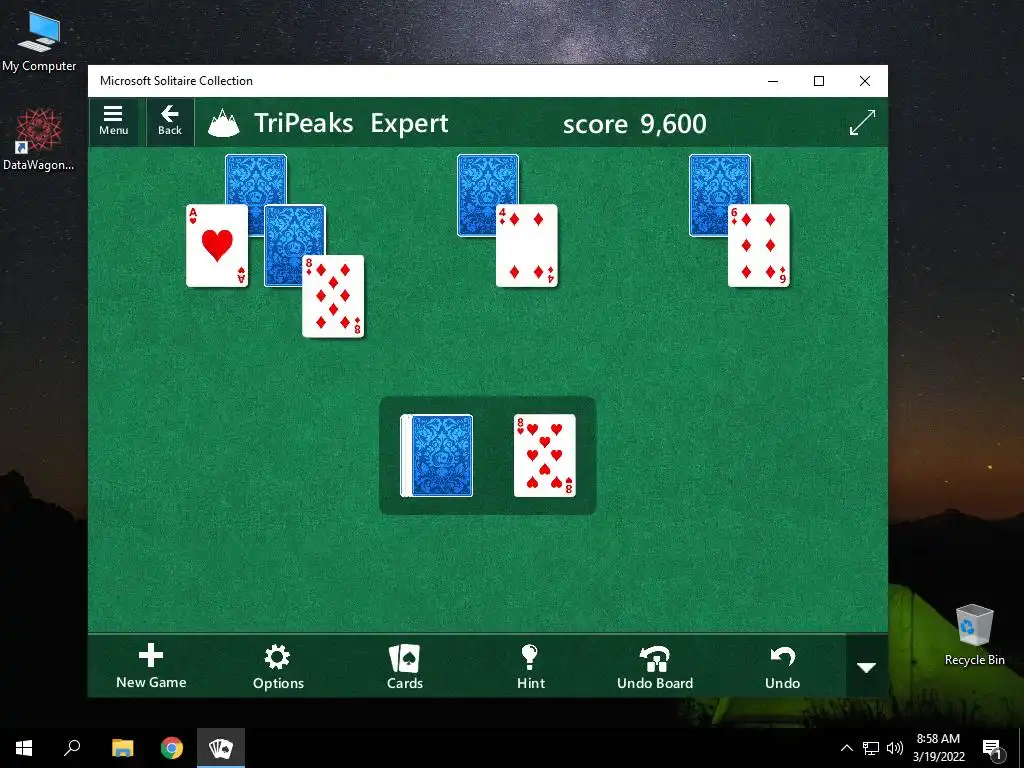Close the Microsoft Solitaire Collection window

(x=865, y=81)
